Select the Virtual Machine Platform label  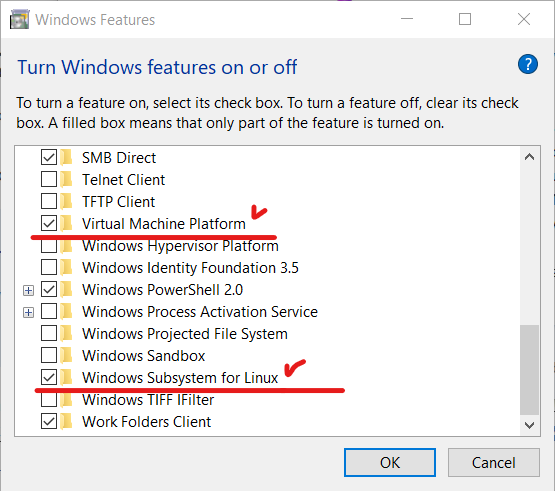pyautogui.click(x=164, y=224)
